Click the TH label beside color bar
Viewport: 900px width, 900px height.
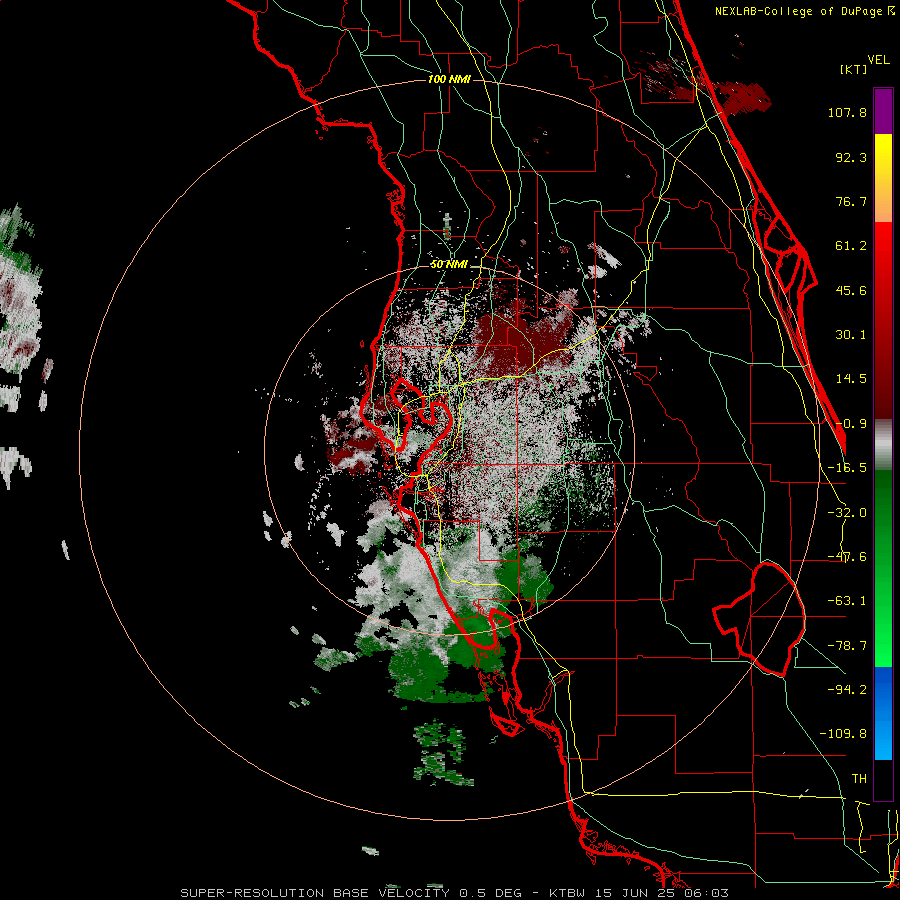[859, 779]
